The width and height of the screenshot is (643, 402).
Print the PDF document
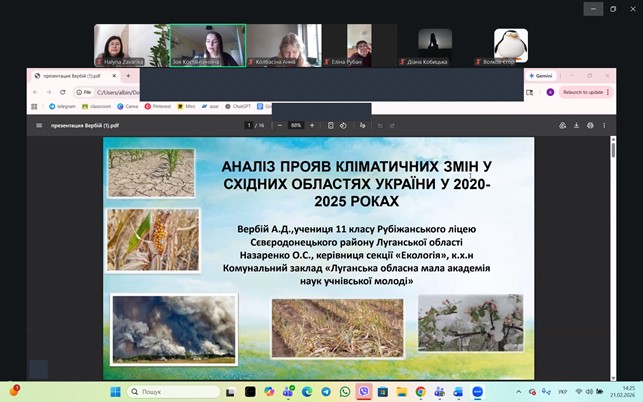coord(590,126)
